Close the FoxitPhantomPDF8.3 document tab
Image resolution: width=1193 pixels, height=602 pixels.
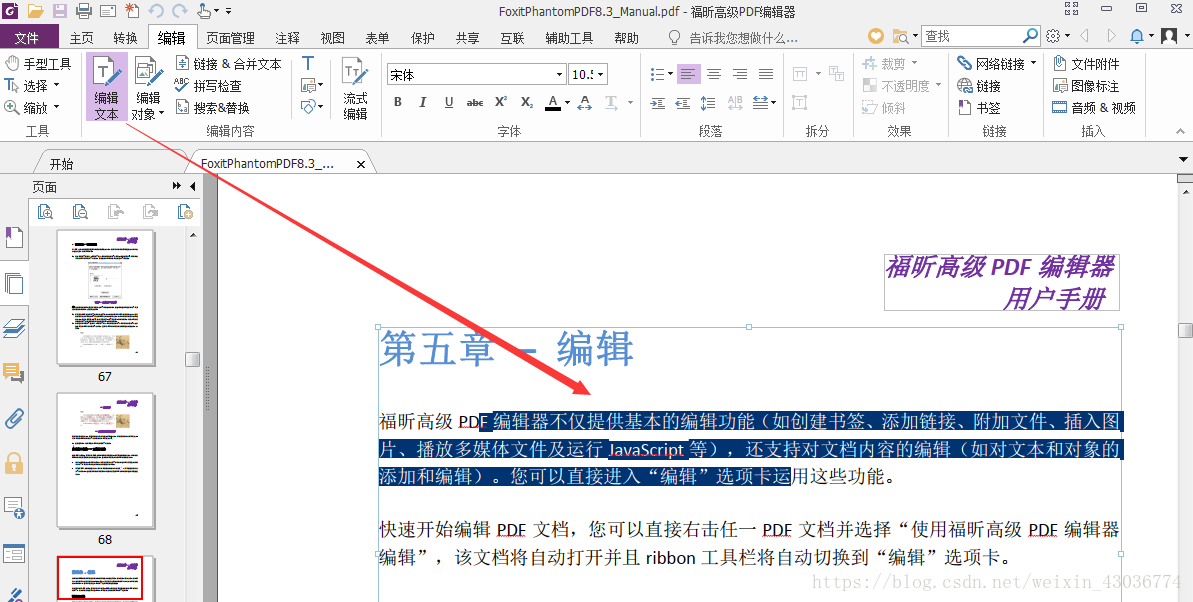click(361, 164)
